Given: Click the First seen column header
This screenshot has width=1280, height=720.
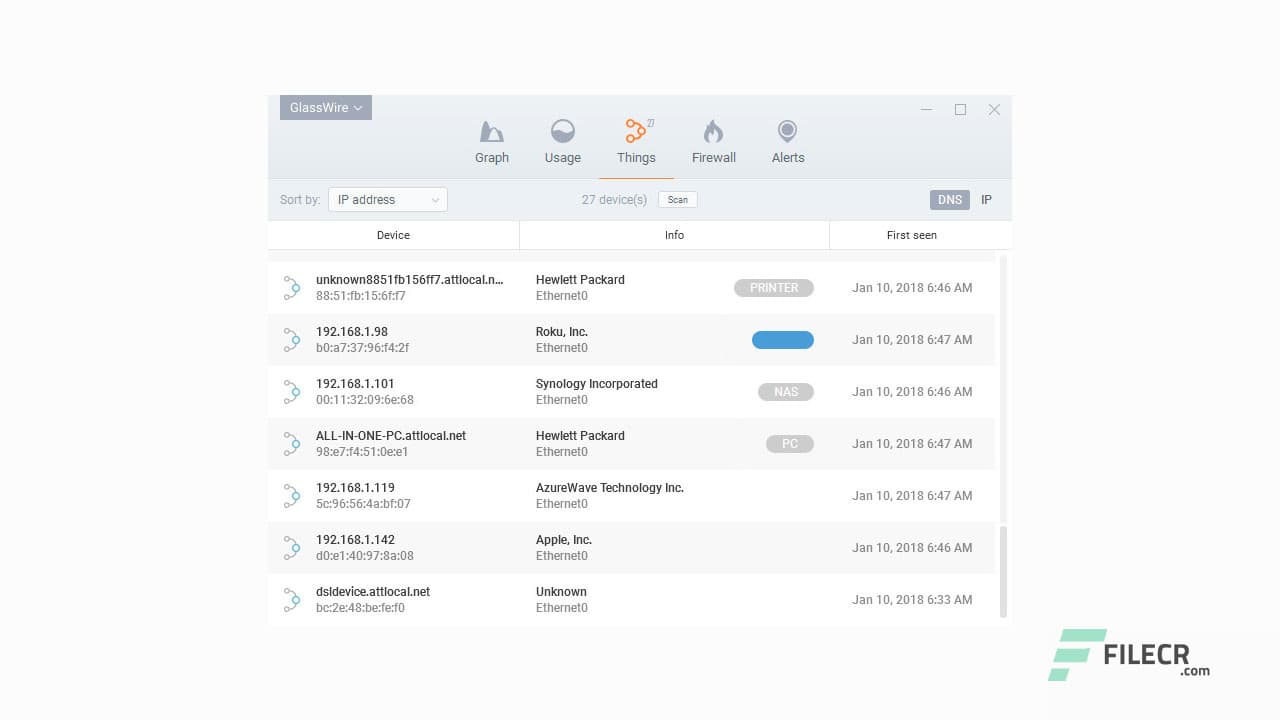Looking at the screenshot, I should click(x=911, y=235).
